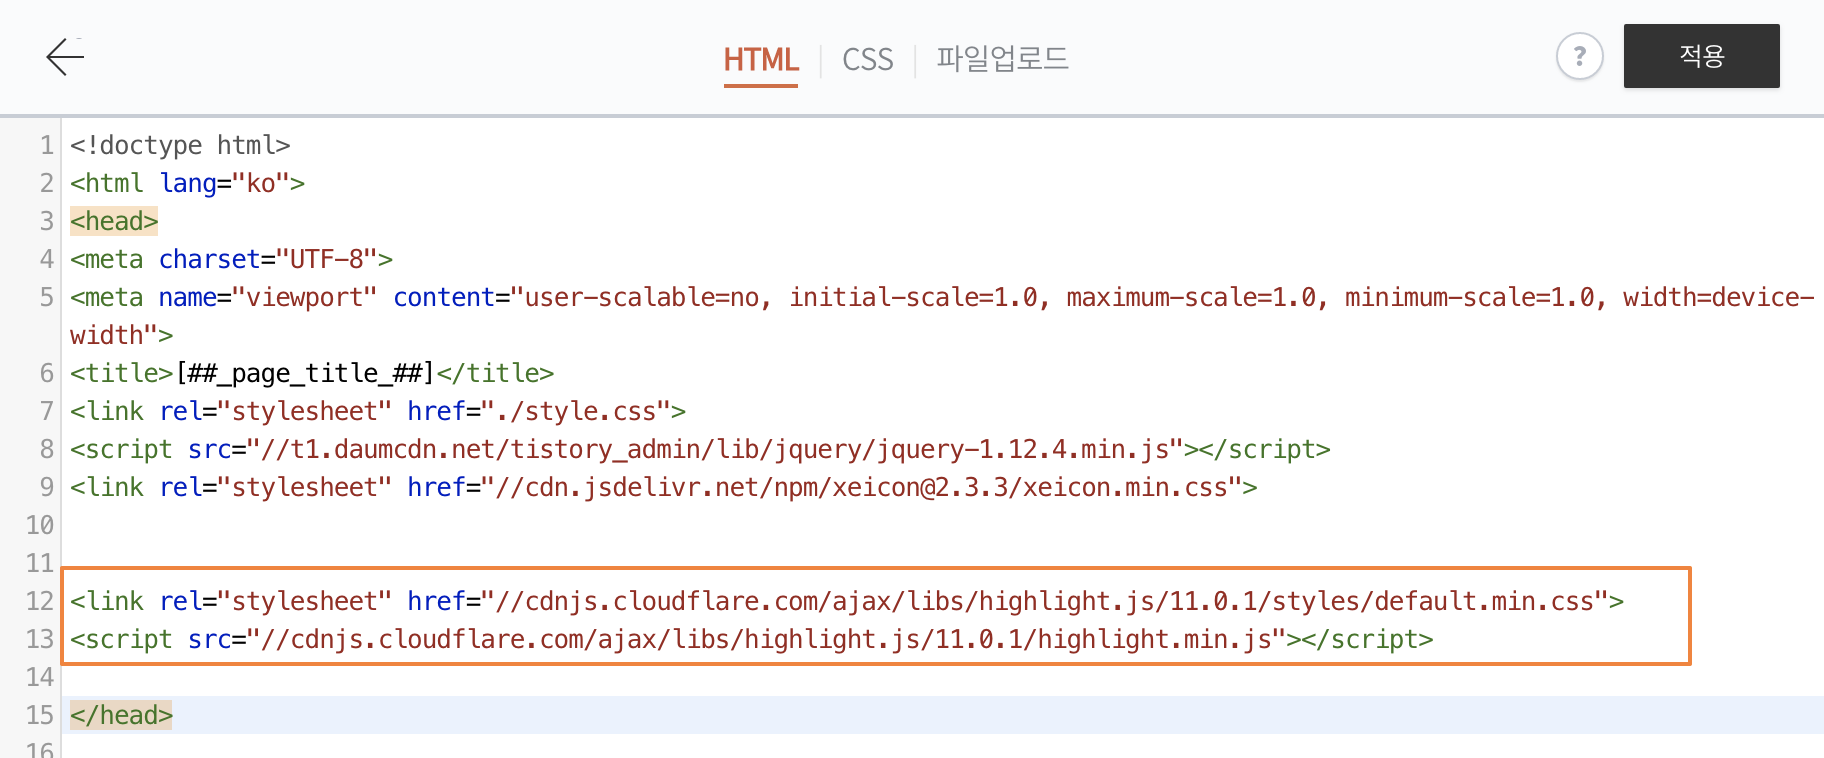Click the ./style.css stylesheet link line
The width and height of the screenshot is (1824, 758).
point(378,411)
